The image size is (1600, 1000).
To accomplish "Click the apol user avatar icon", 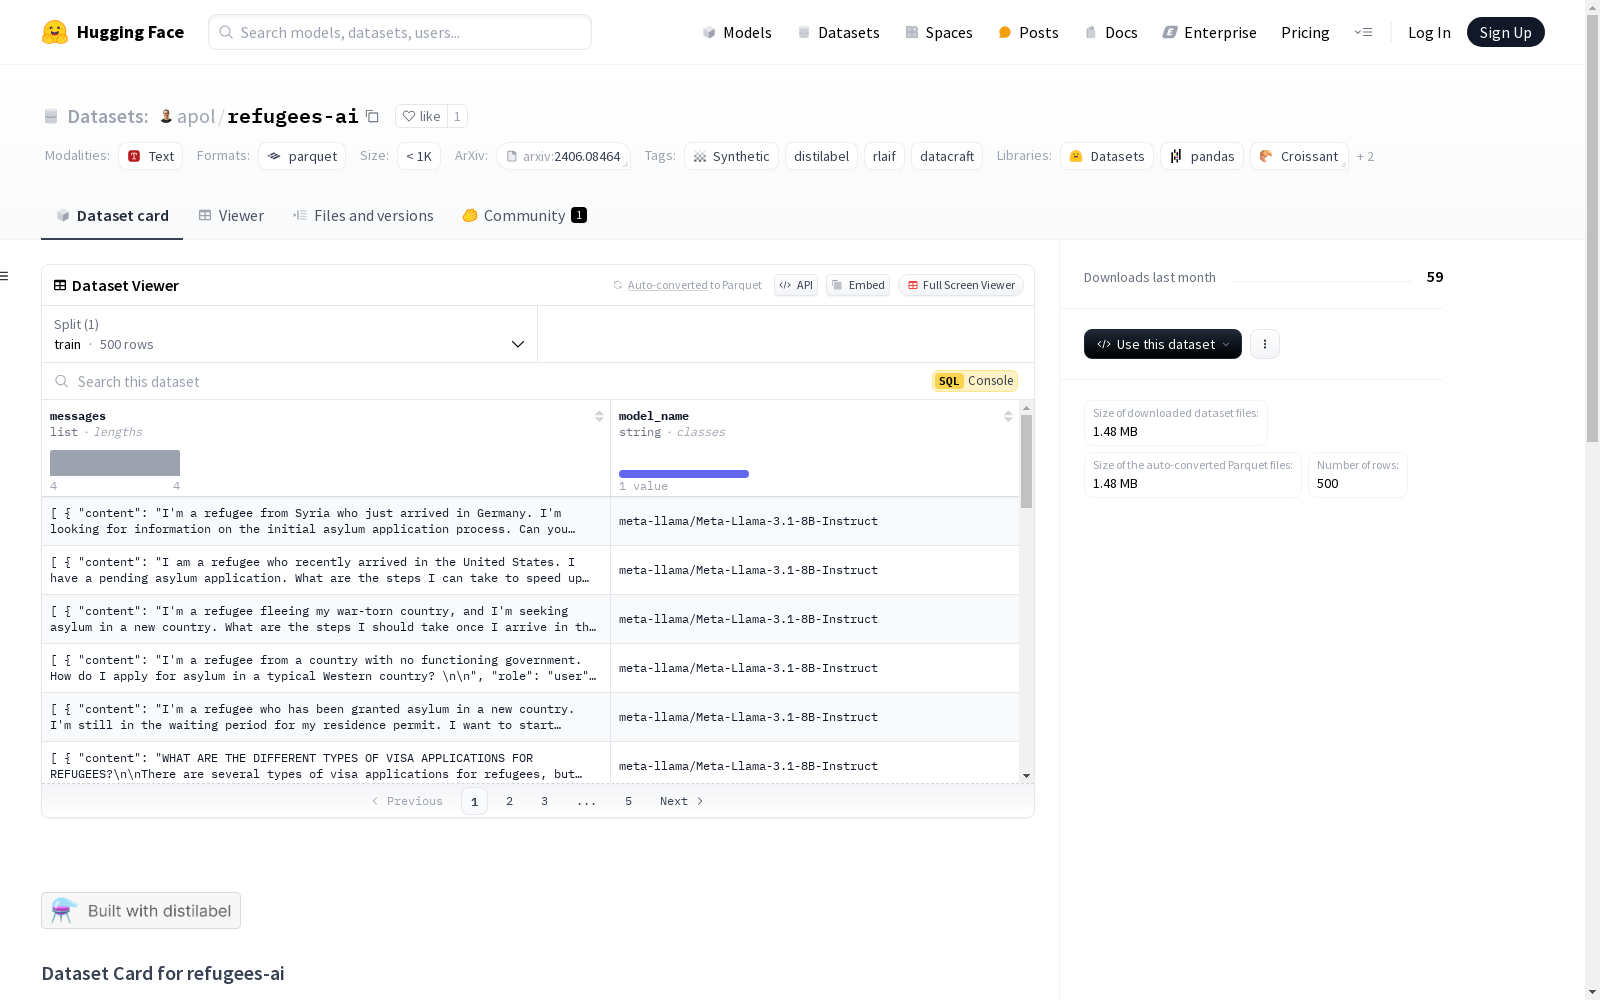I will pos(166,116).
